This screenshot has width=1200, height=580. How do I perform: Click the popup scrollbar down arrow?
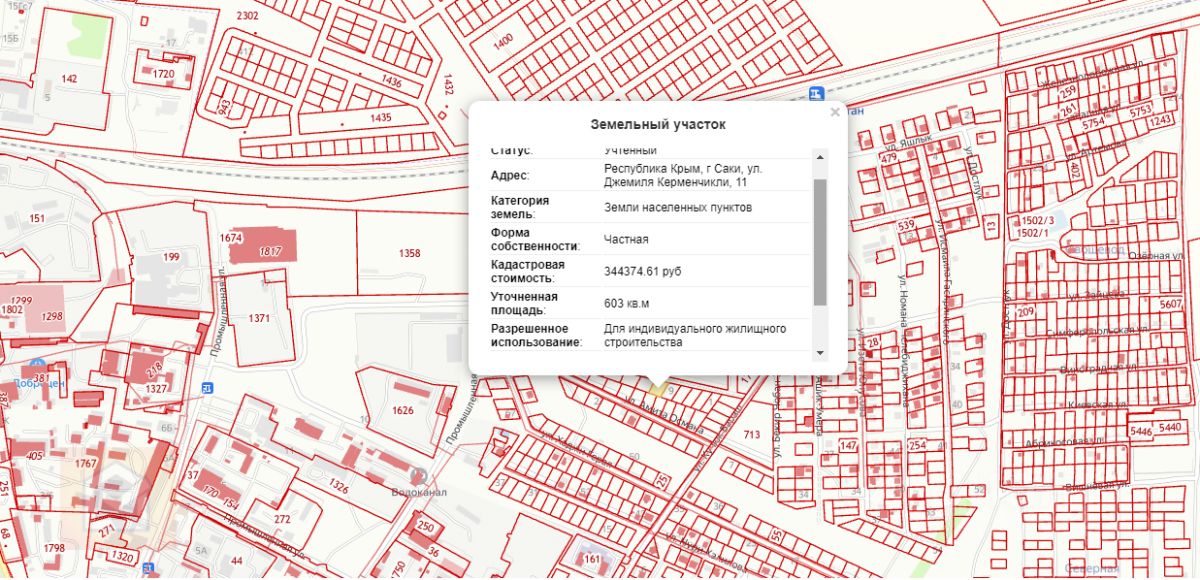820,353
